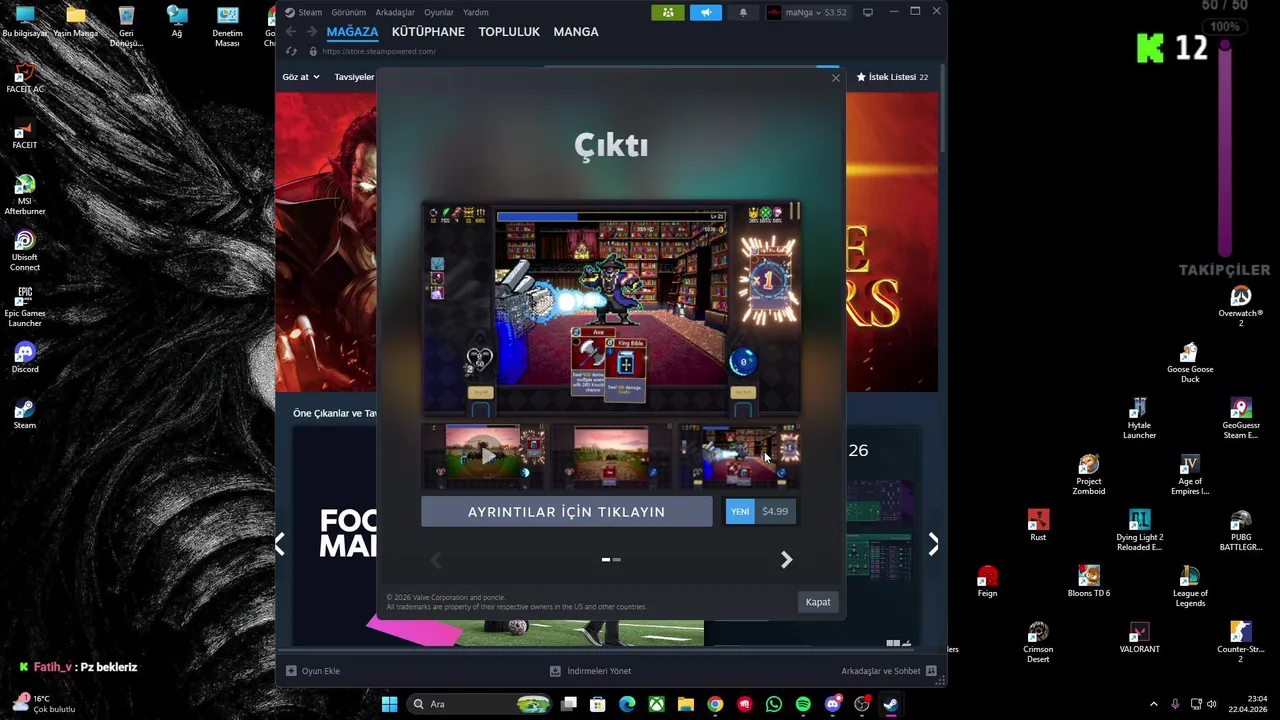Click Oyun Ekle at bottom left
This screenshot has width=1280, height=720.
[313, 671]
